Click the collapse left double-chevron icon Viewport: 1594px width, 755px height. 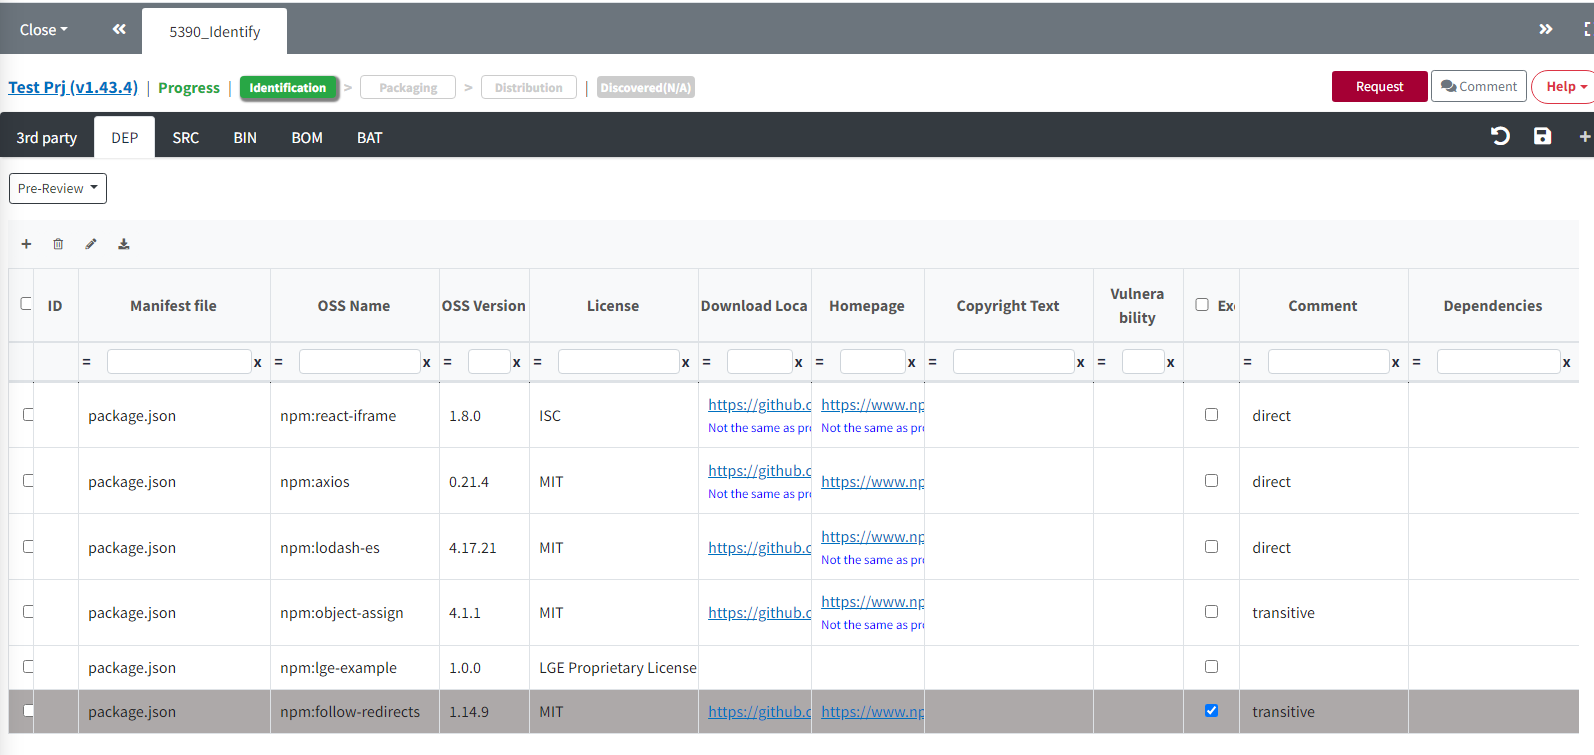point(119,30)
